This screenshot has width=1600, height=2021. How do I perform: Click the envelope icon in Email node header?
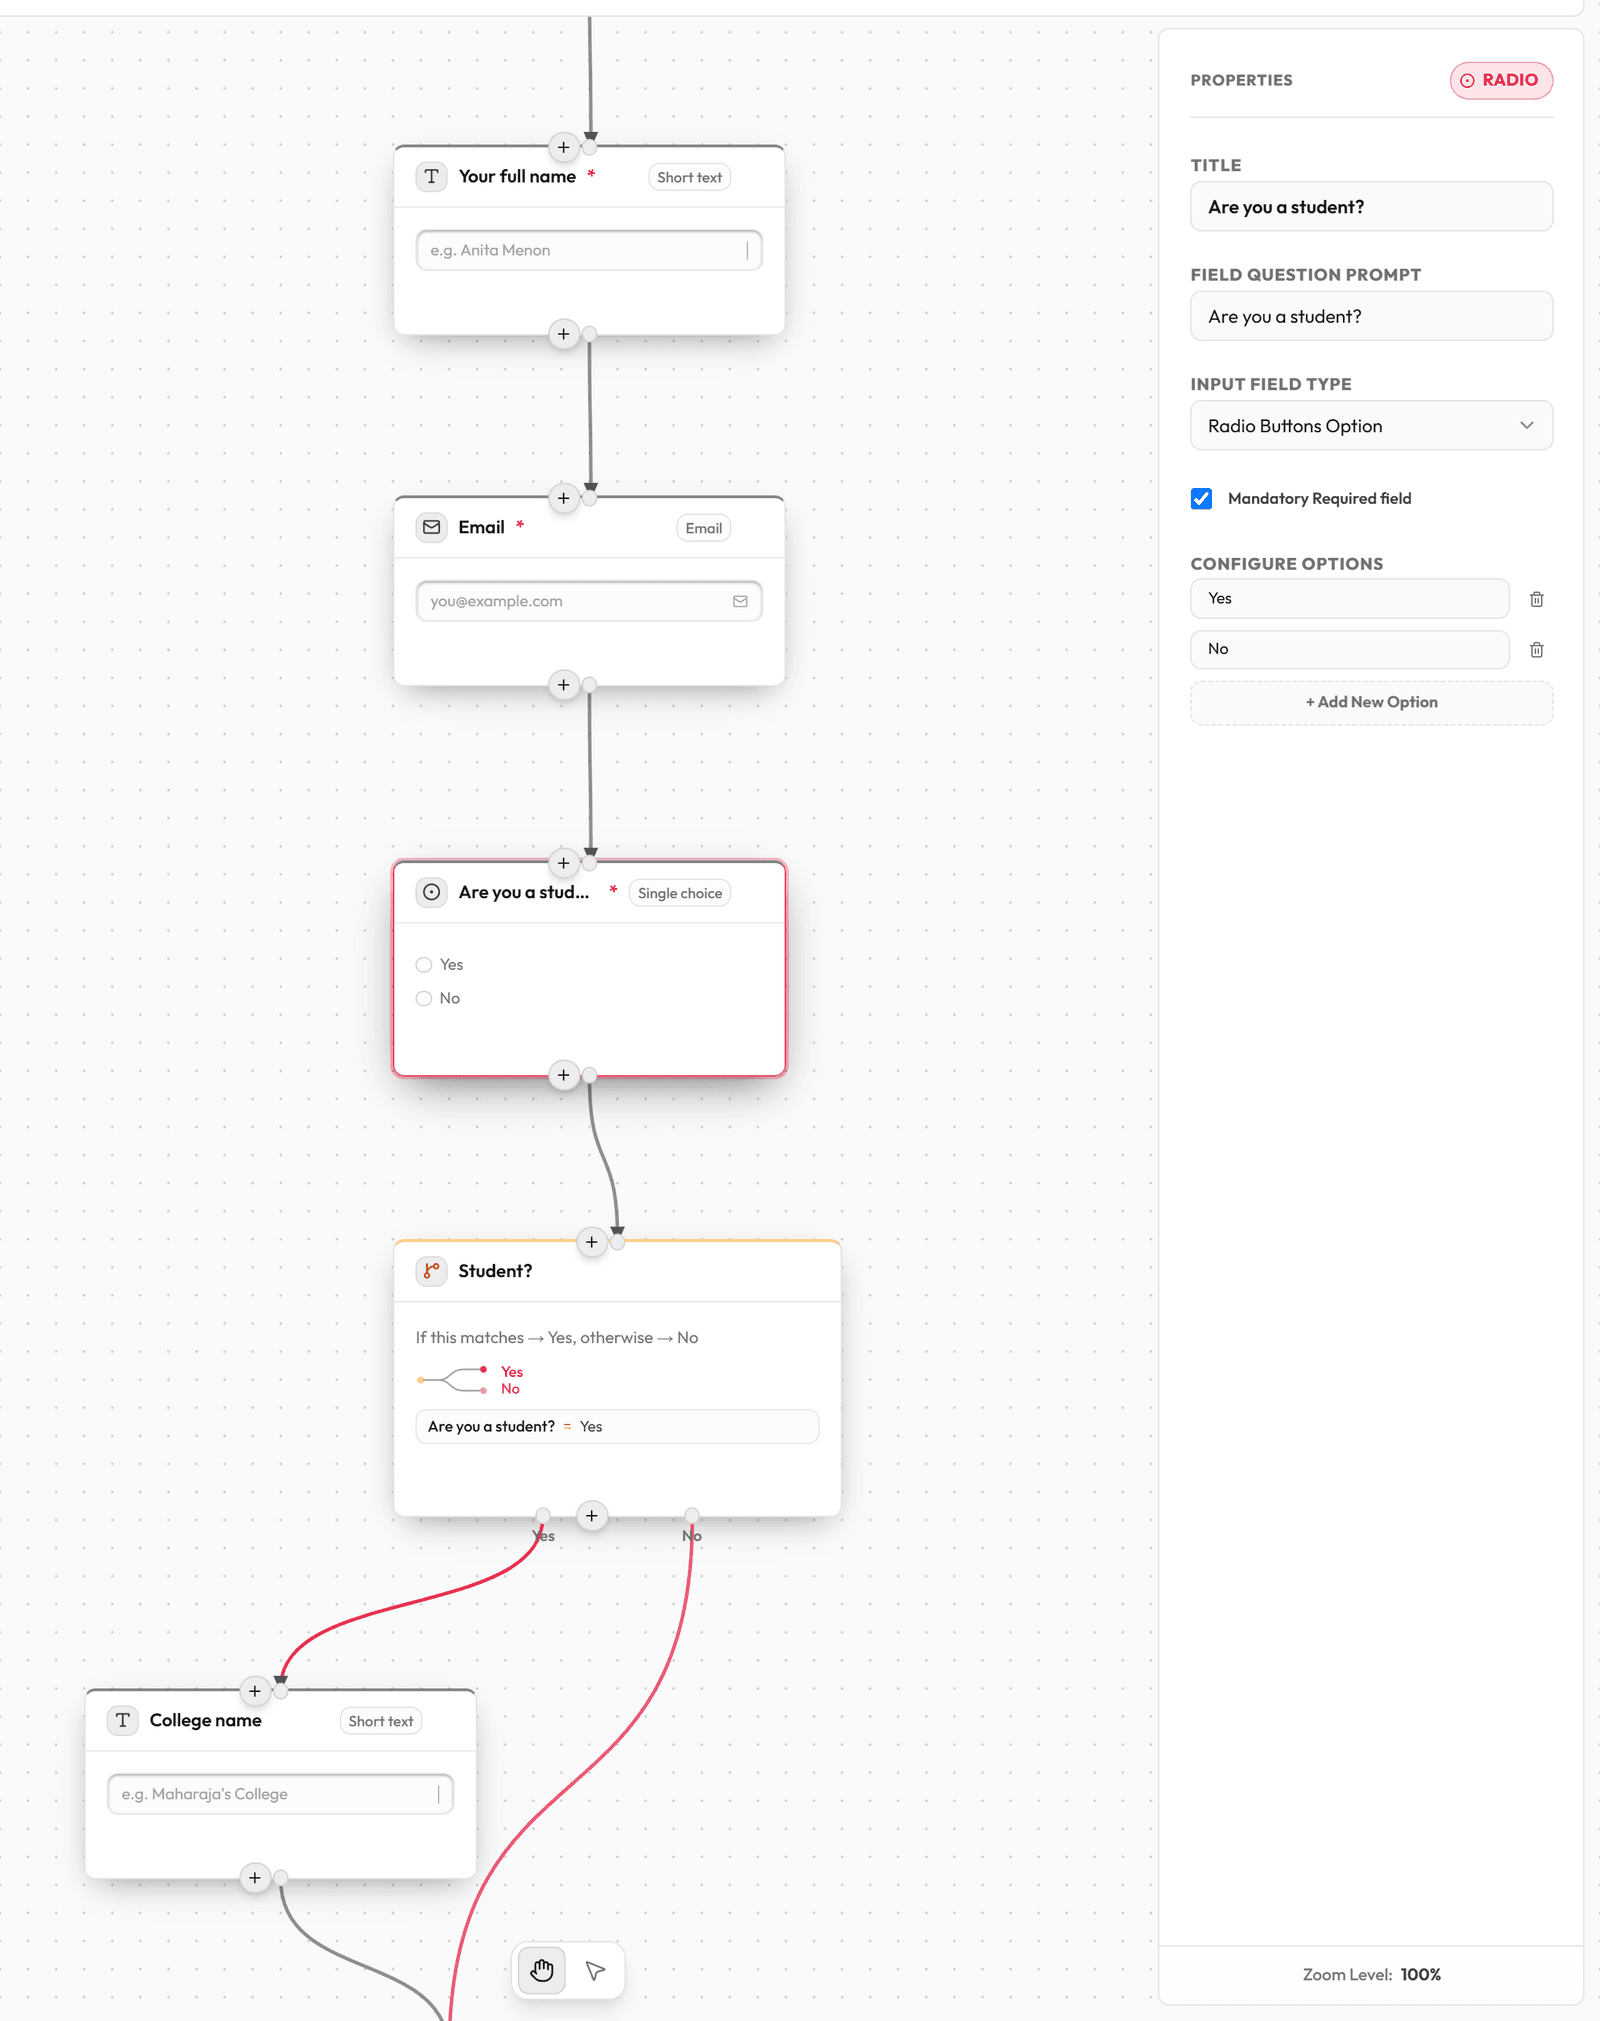(x=431, y=527)
